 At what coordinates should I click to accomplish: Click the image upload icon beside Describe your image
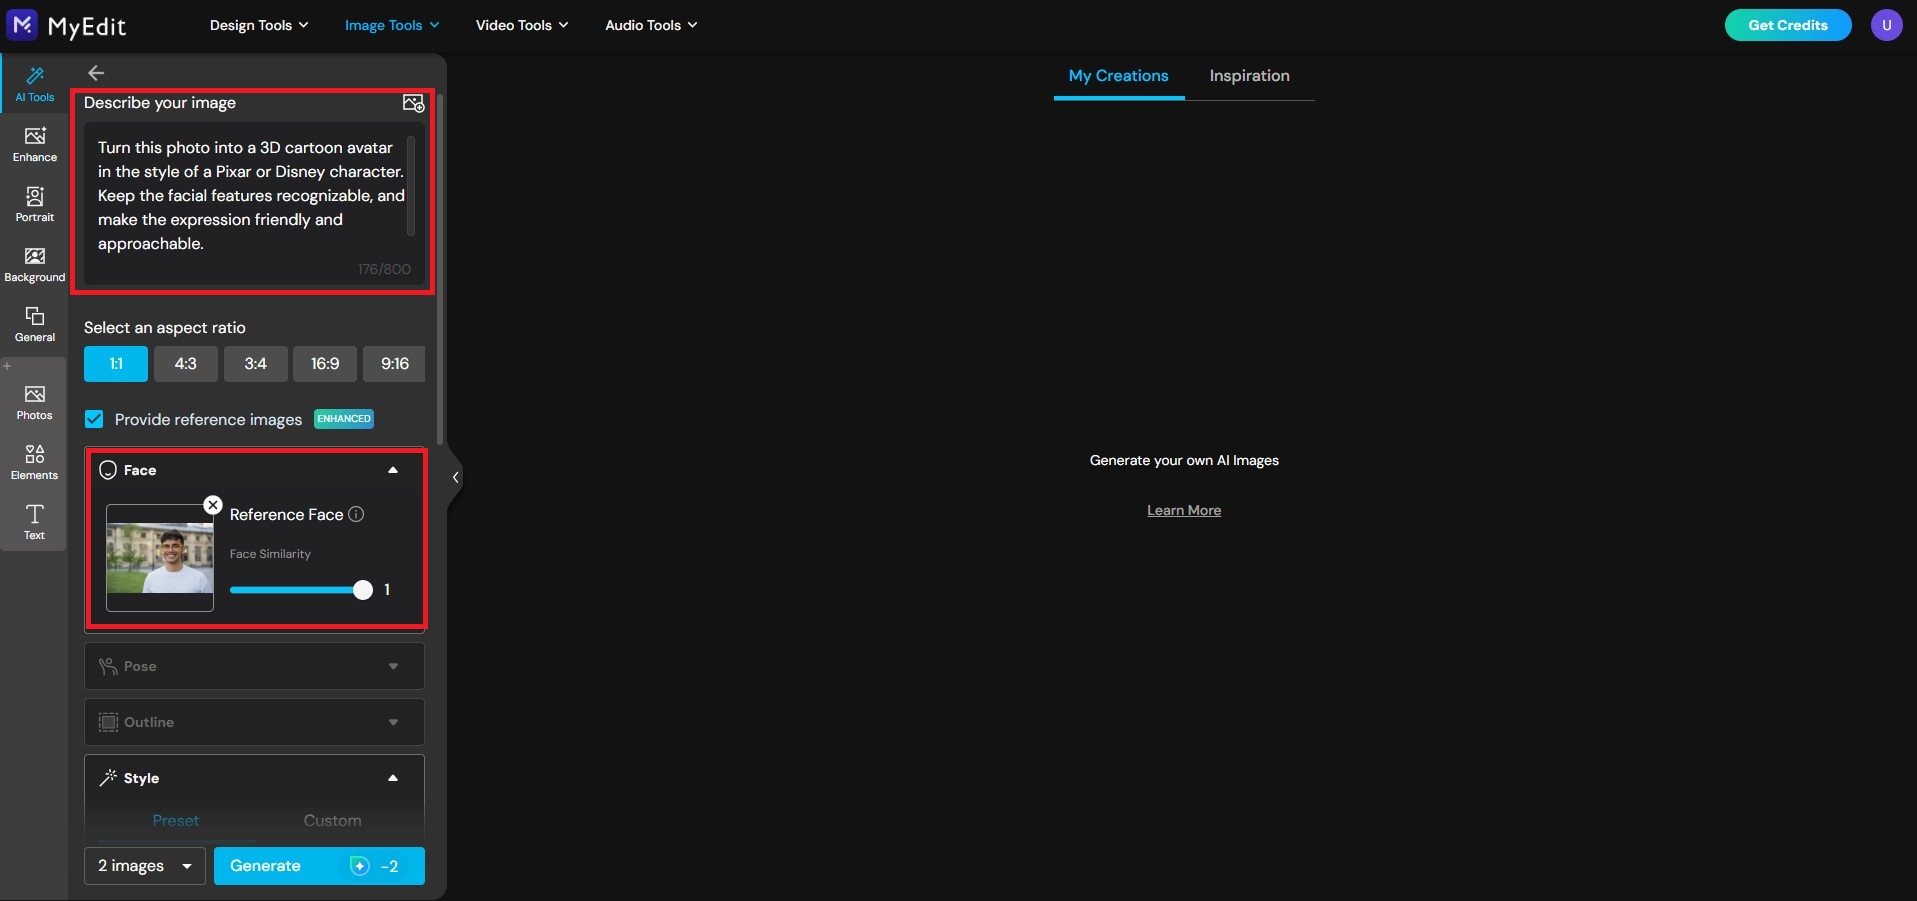click(413, 103)
